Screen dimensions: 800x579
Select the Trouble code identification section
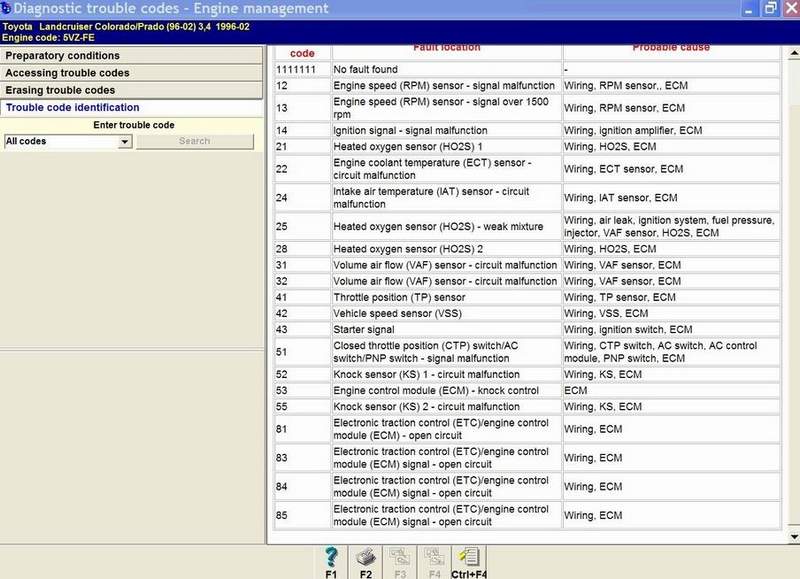coord(132,107)
